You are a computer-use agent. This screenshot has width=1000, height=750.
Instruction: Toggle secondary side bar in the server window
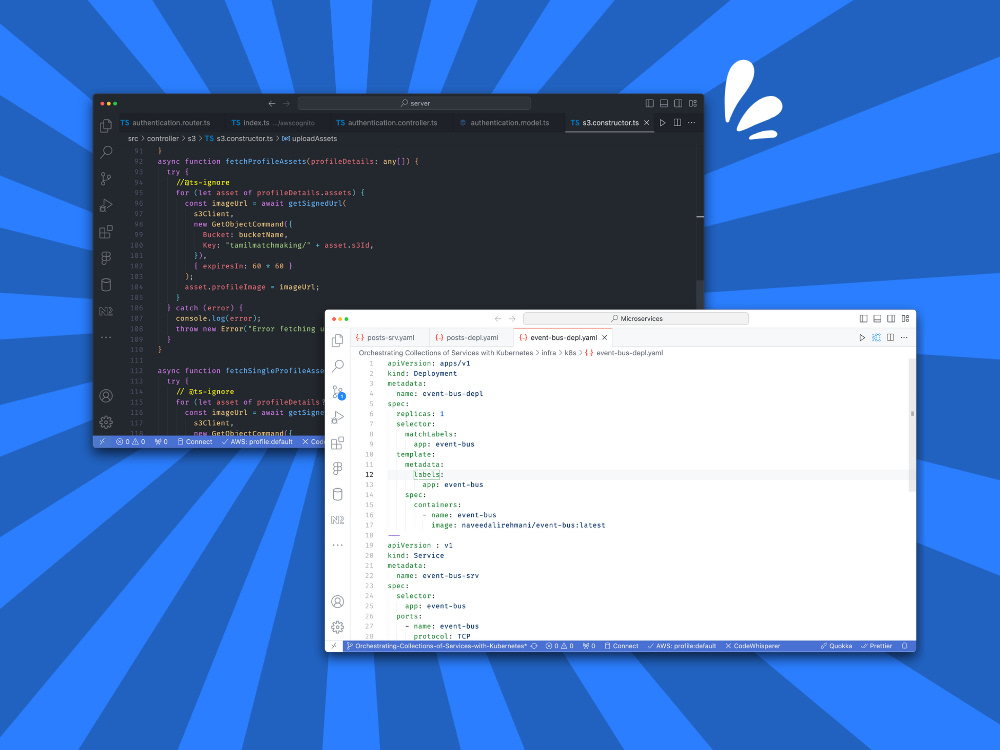678,103
